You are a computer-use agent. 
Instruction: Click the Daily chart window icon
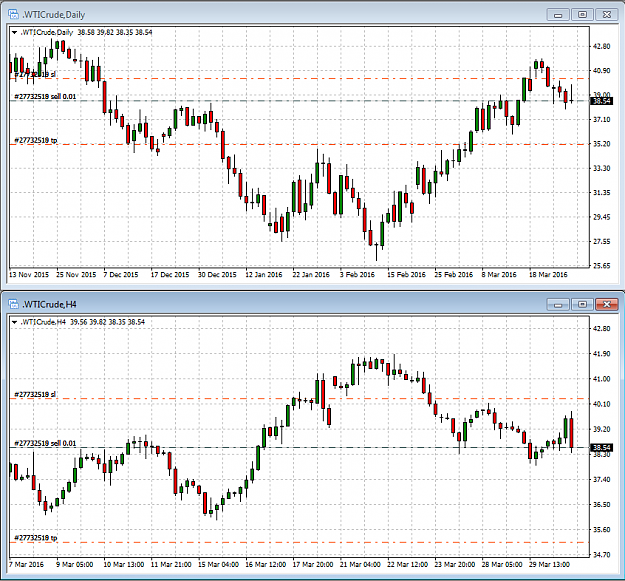(14, 15)
